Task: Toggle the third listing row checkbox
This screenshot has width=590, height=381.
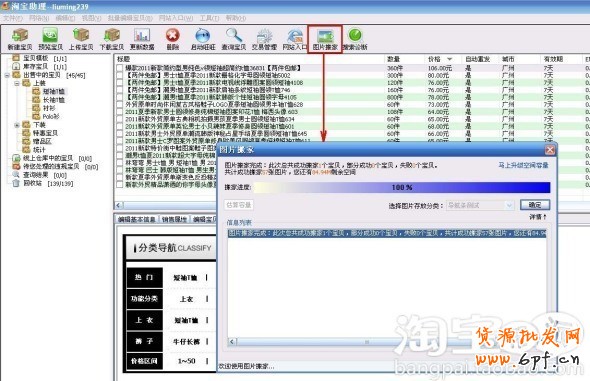Action: pos(120,82)
